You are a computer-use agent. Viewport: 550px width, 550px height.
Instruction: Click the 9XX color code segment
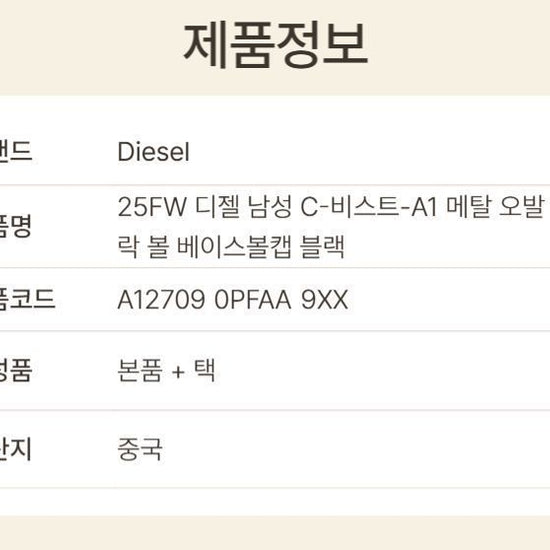324,300
